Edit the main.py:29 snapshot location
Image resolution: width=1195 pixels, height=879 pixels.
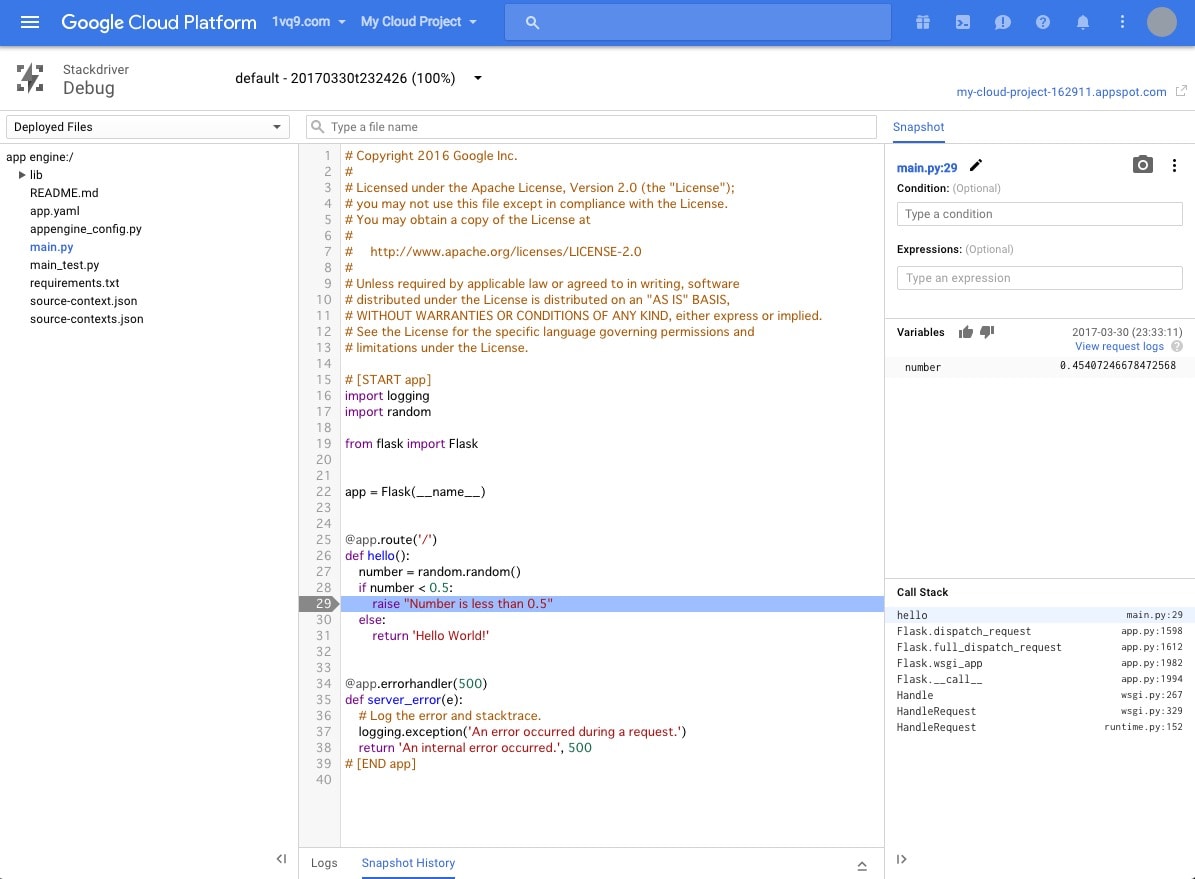click(976, 165)
